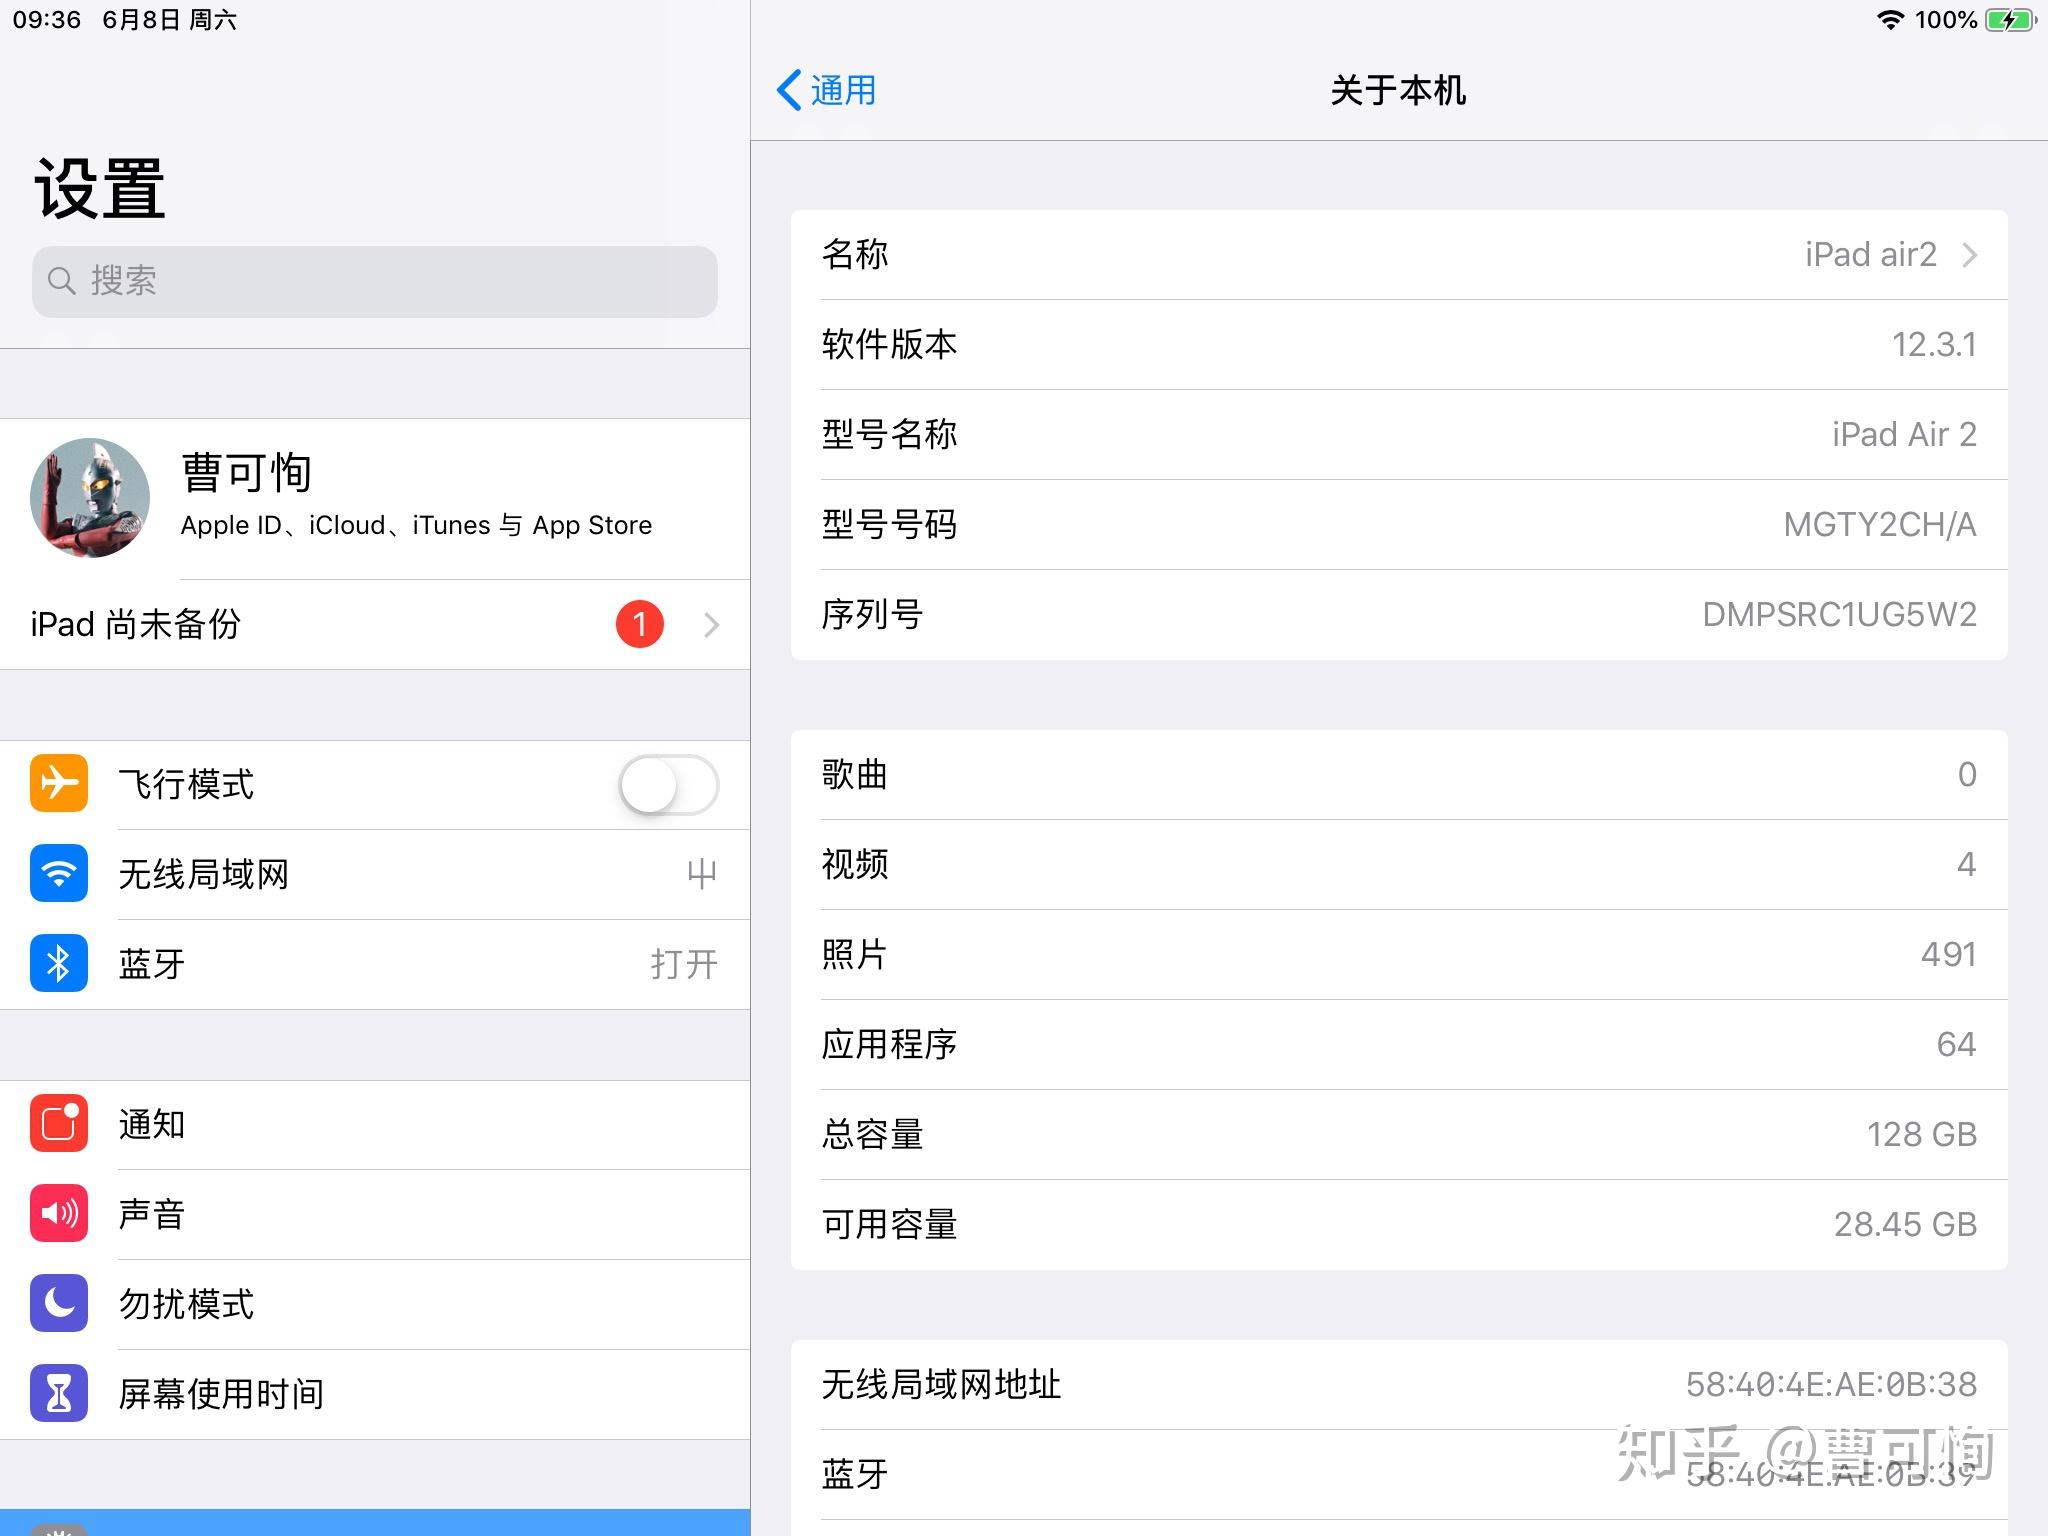Tap 可用容量 value 28.45 GB
Image resolution: width=2048 pixels, height=1536 pixels.
tap(1905, 1224)
